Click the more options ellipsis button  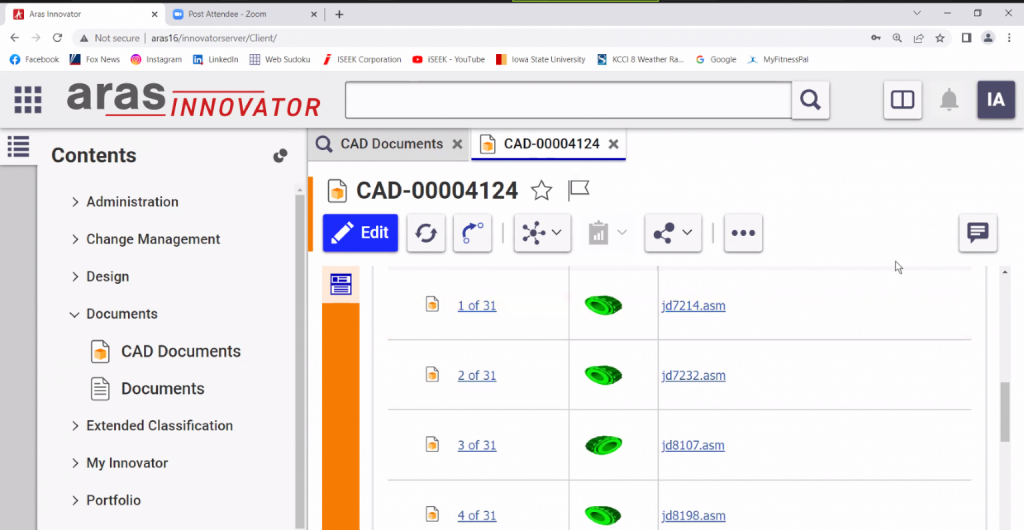point(742,233)
